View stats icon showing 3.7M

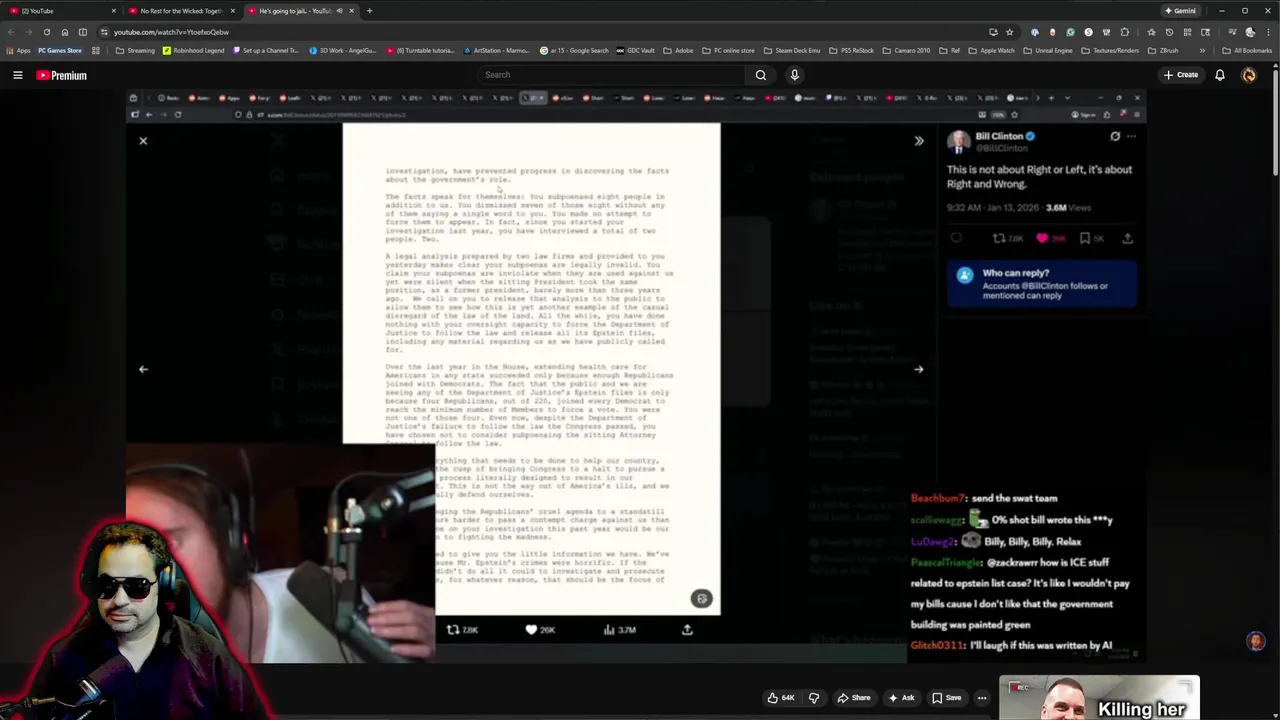click(x=609, y=630)
